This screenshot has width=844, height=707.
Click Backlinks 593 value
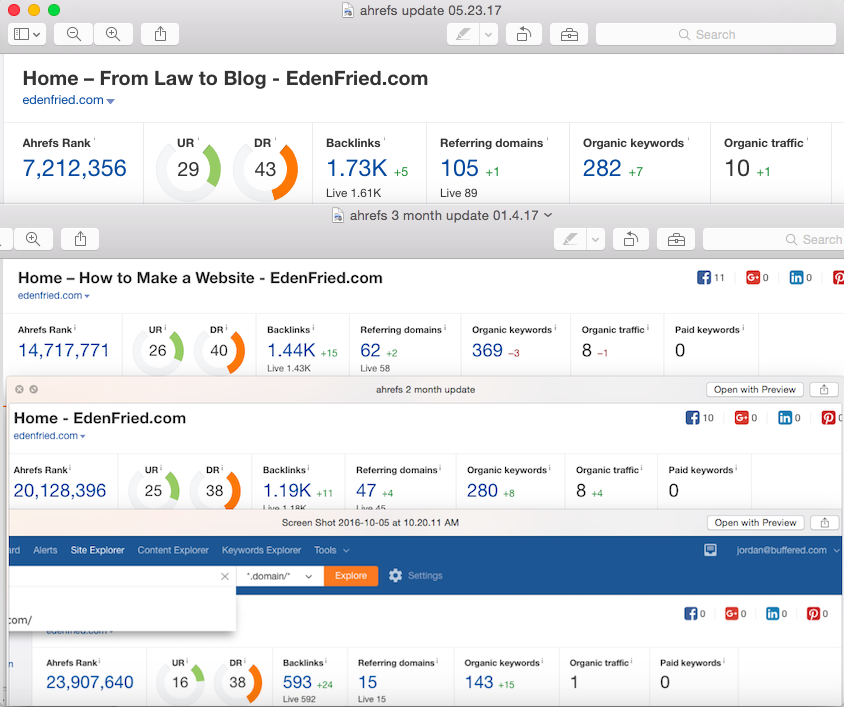[297, 682]
